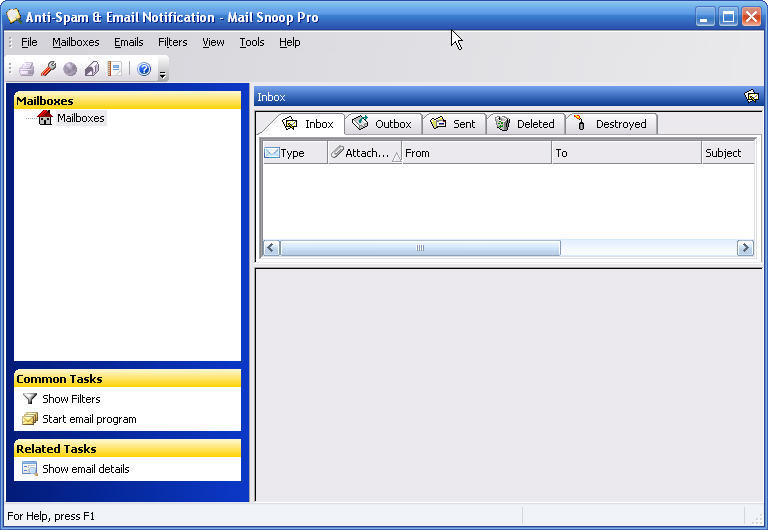Click the Show email details link

coord(86,469)
